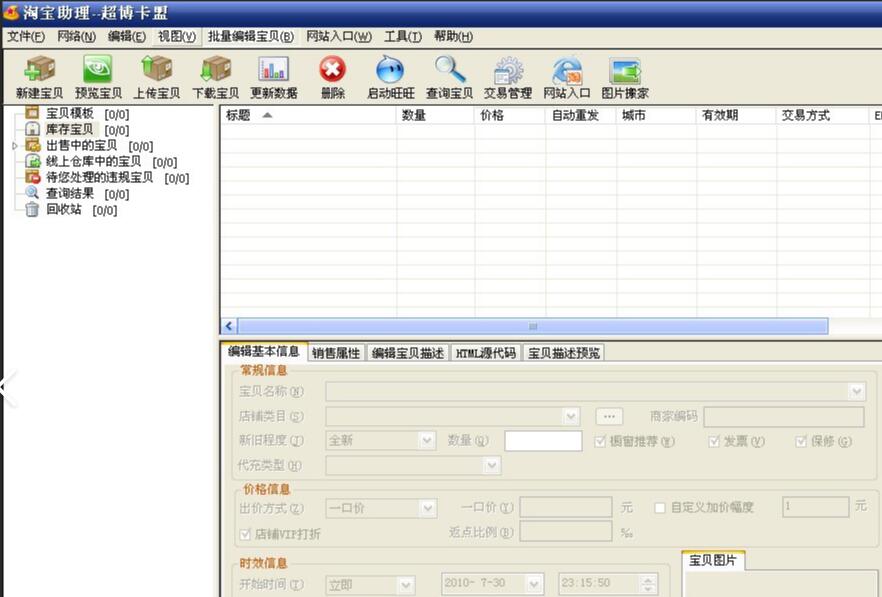Launch 启动旺旺 messenger icon
This screenshot has width=882, height=597.
(x=390, y=70)
